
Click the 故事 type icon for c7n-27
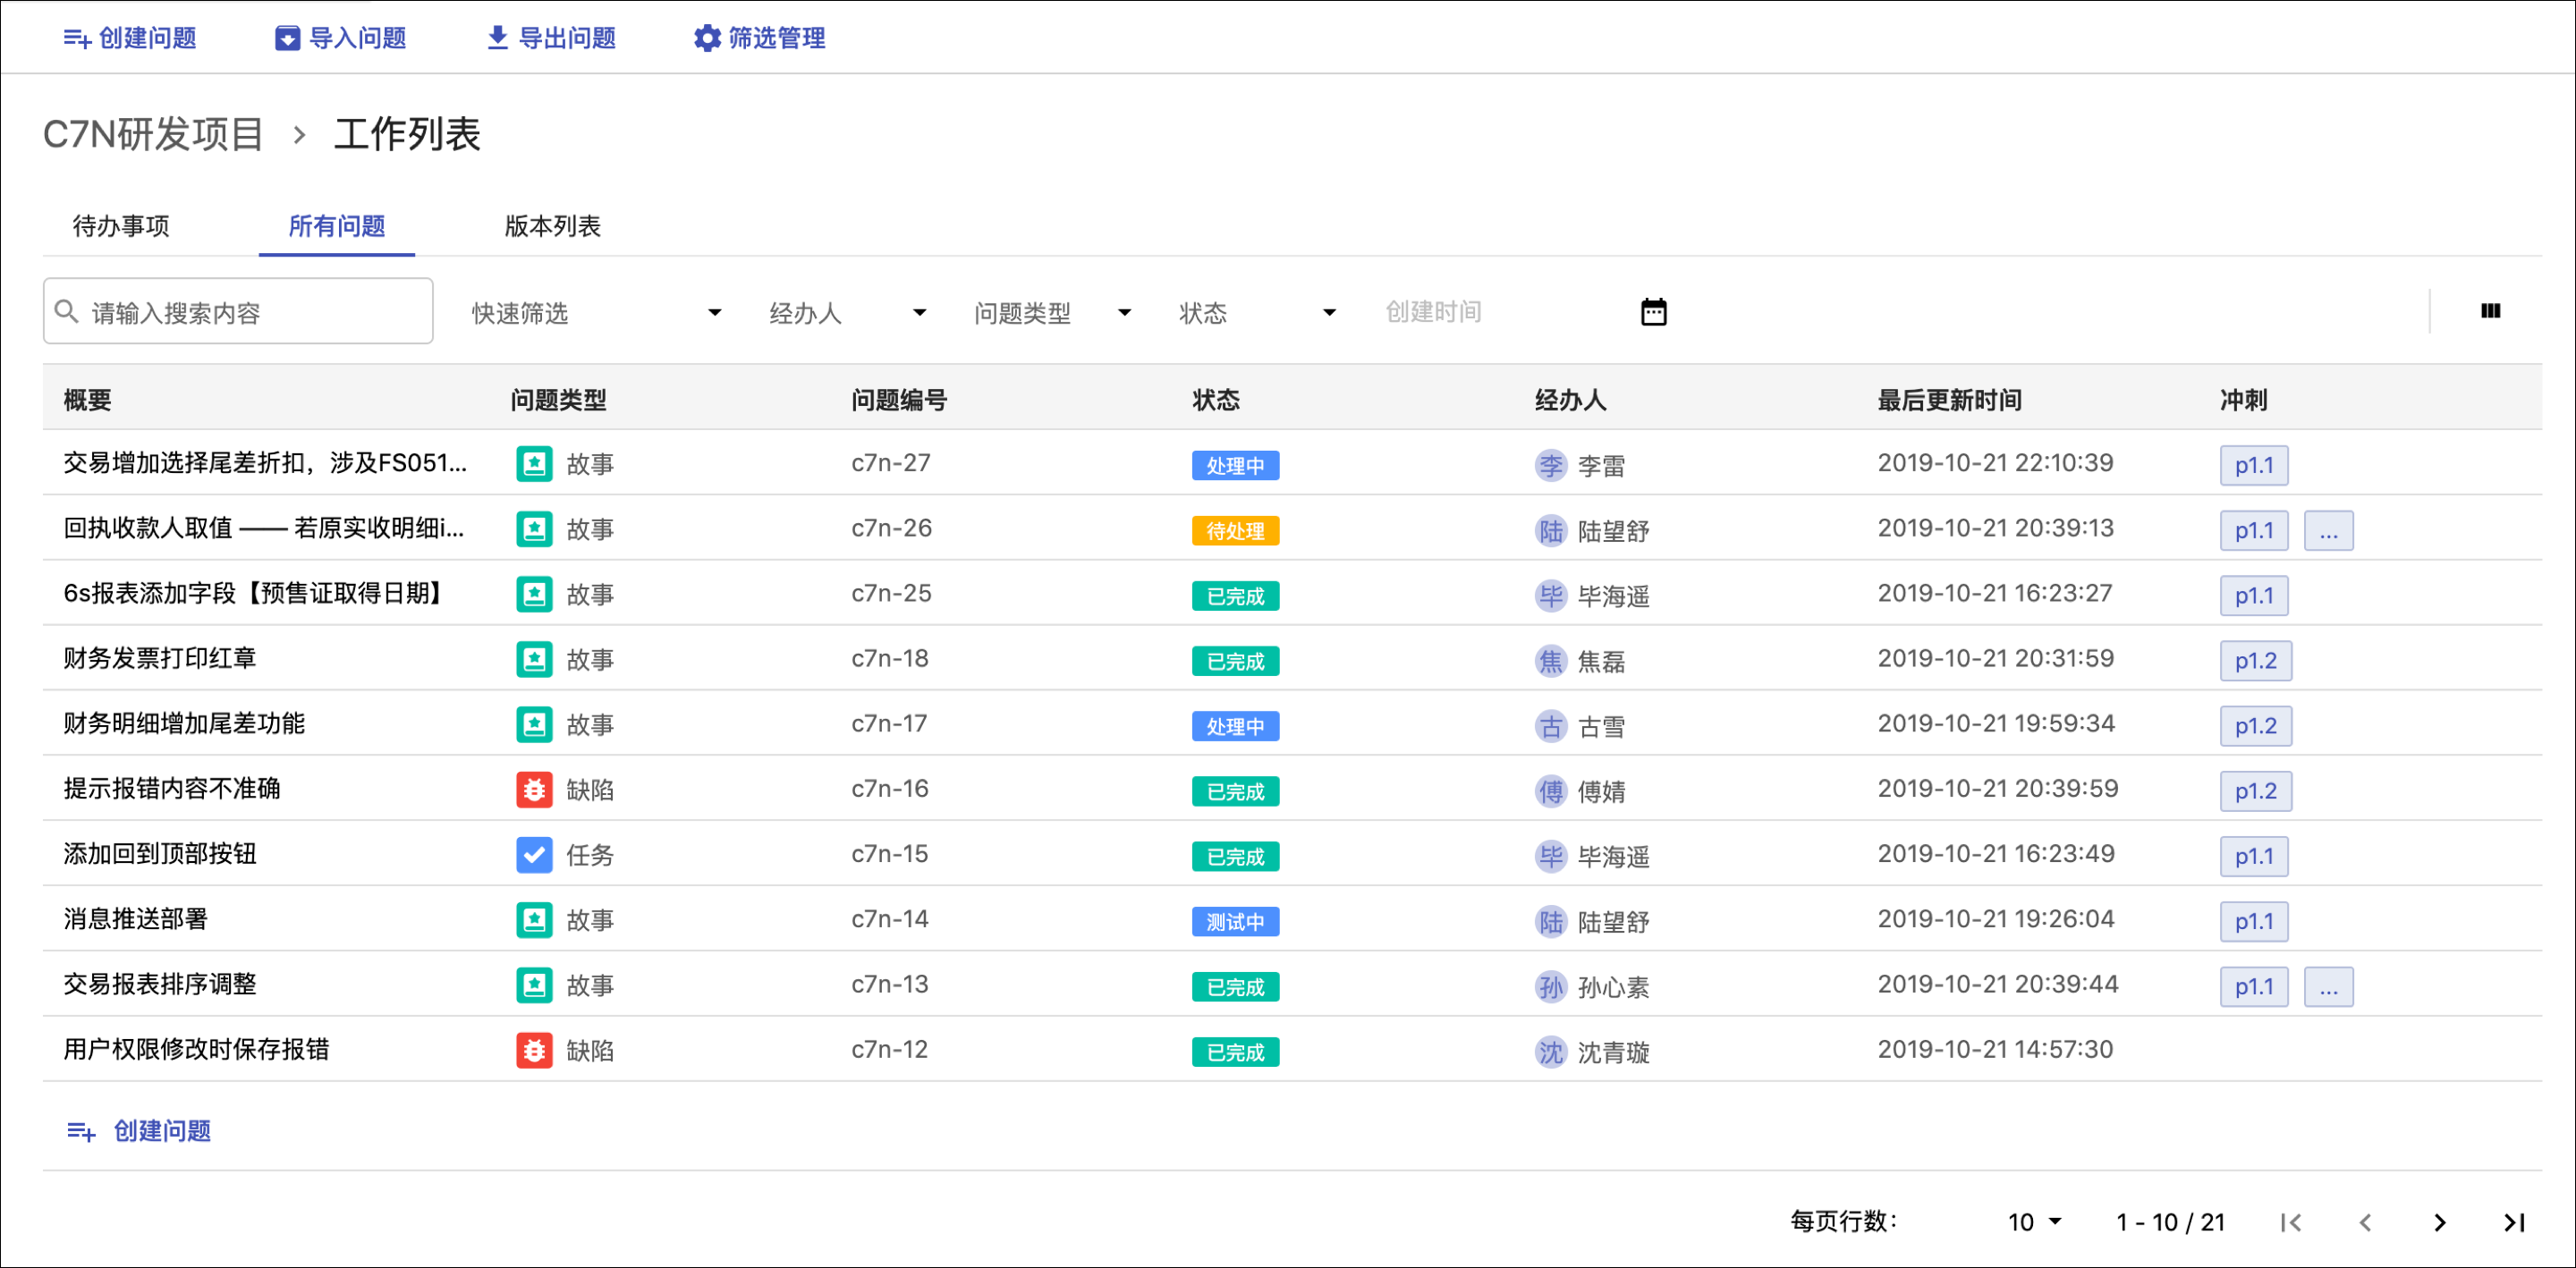(x=534, y=464)
